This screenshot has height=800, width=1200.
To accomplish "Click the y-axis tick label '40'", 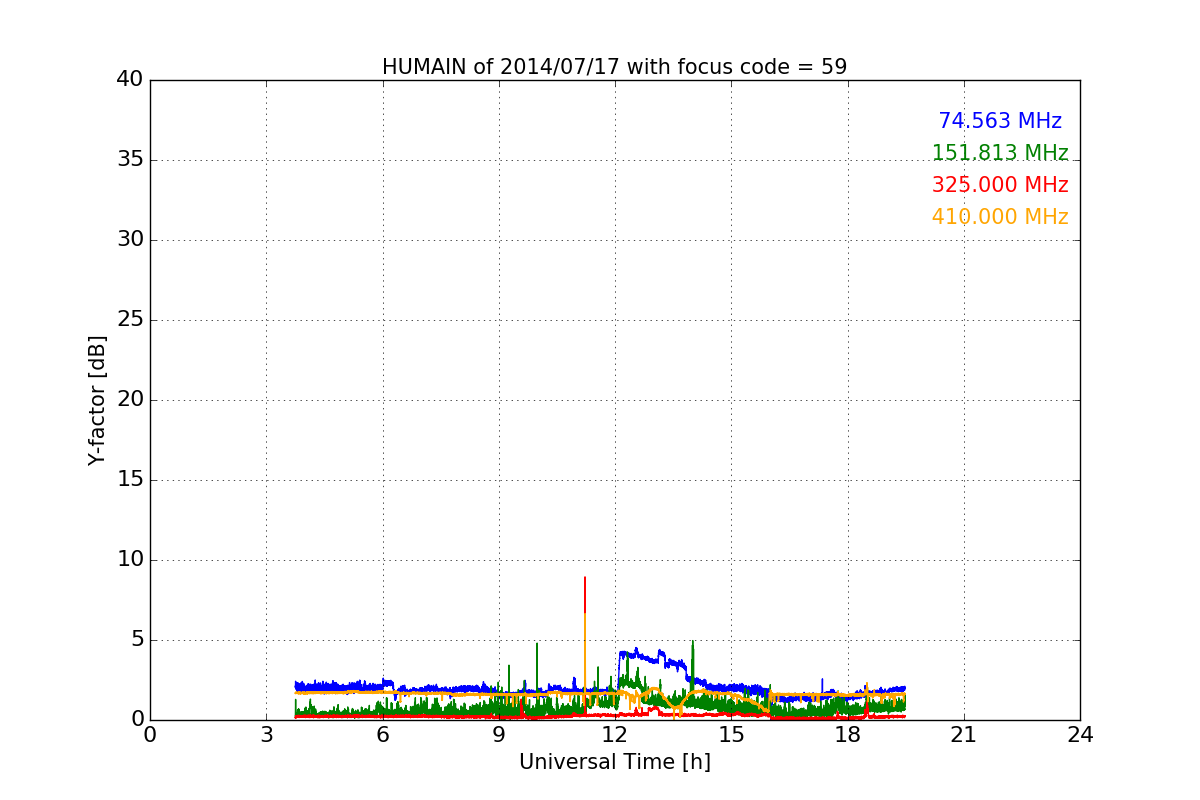I will (130, 80).
